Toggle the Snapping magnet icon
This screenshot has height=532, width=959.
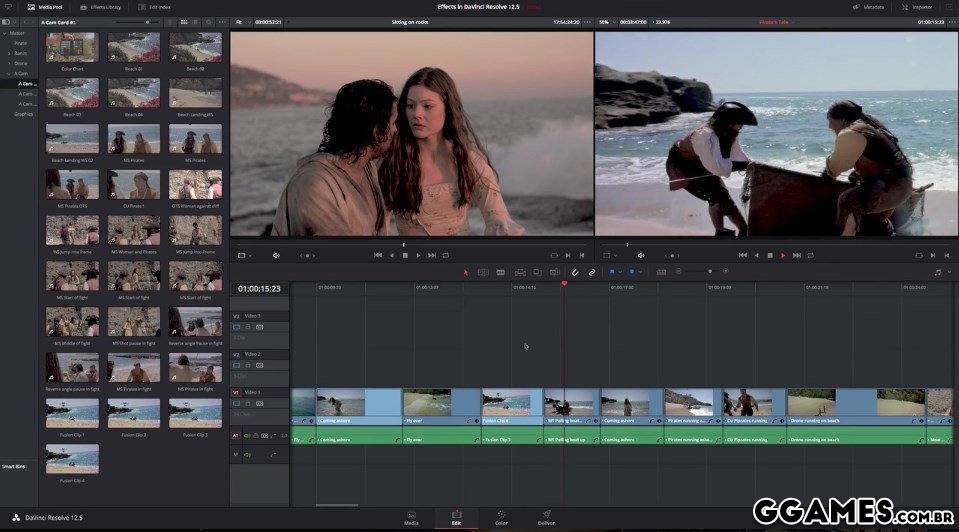click(575, 272)
